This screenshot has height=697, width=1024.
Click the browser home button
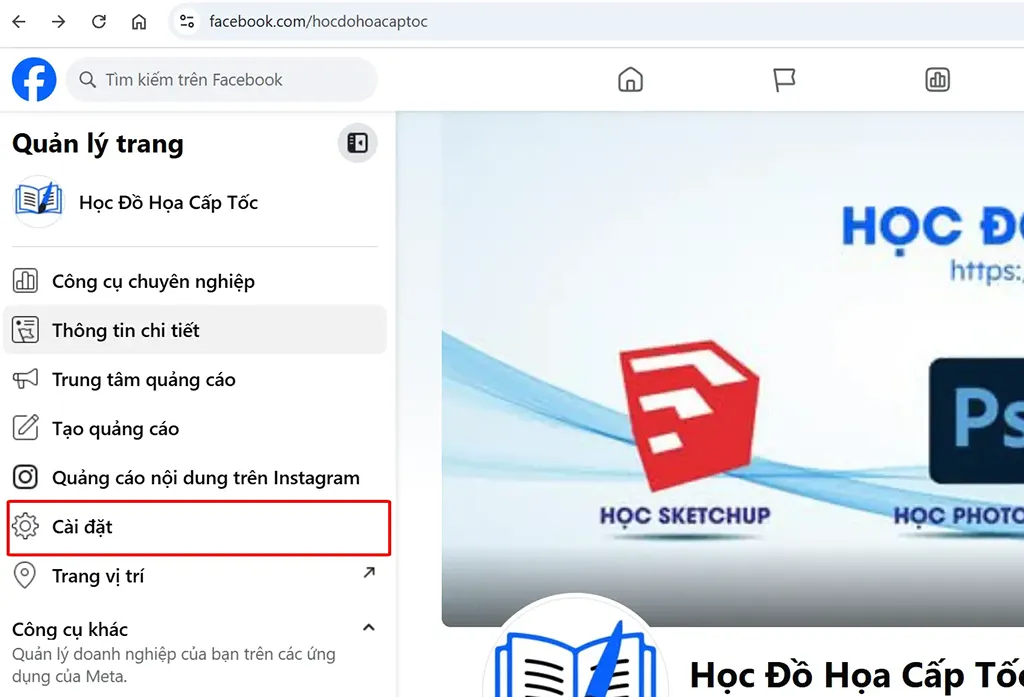[139, 21]
